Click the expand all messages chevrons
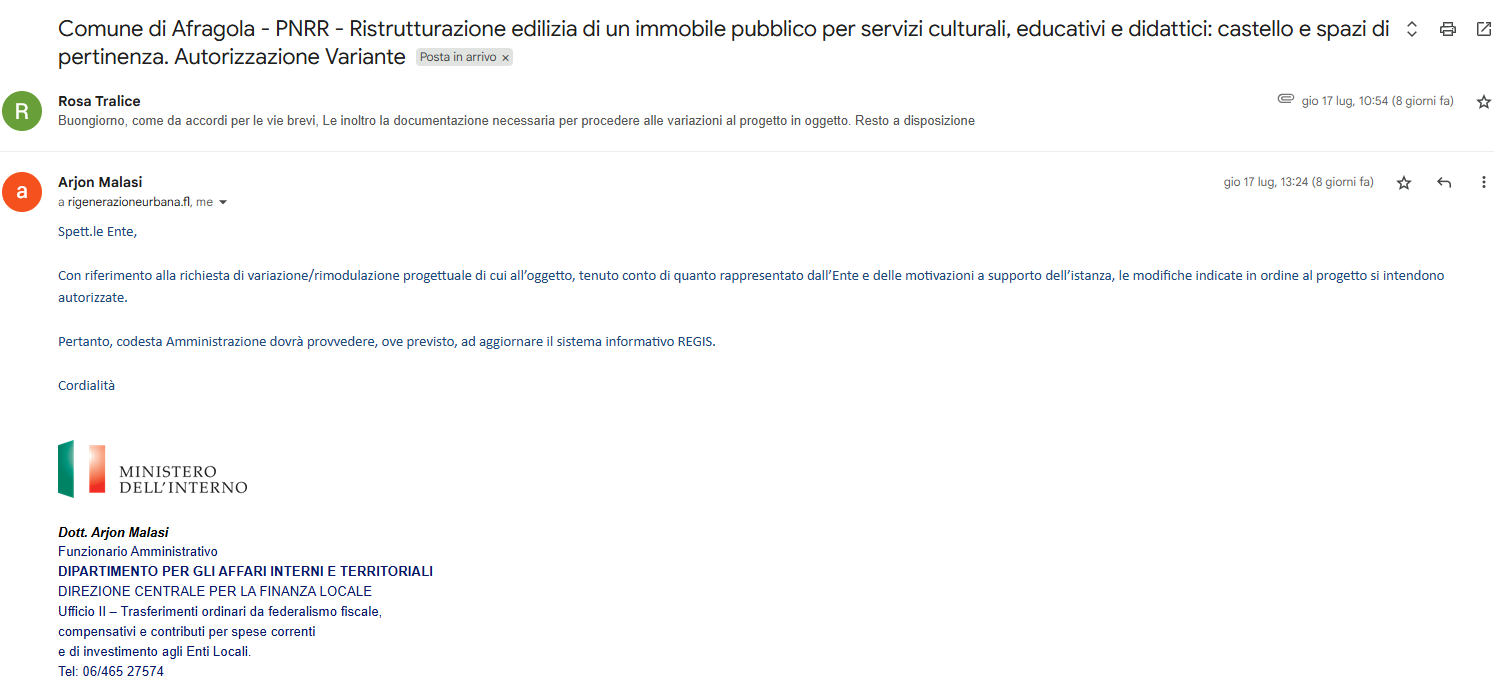This screenshot has height=696, width=1503. (1411, 29)
